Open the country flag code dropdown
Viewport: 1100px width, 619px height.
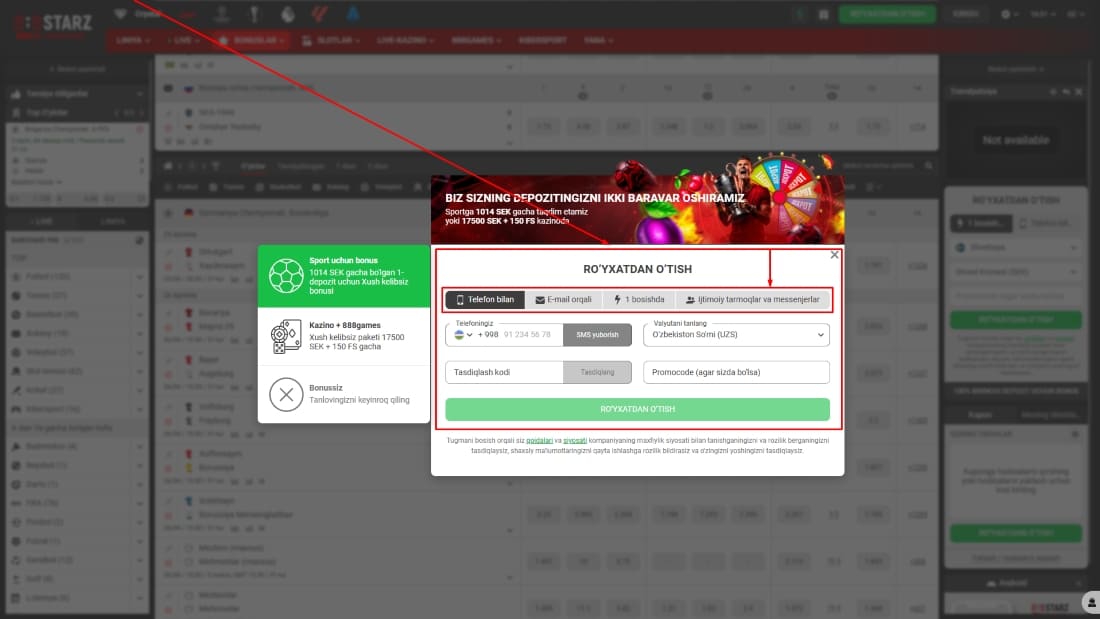[x=463, y=335]
